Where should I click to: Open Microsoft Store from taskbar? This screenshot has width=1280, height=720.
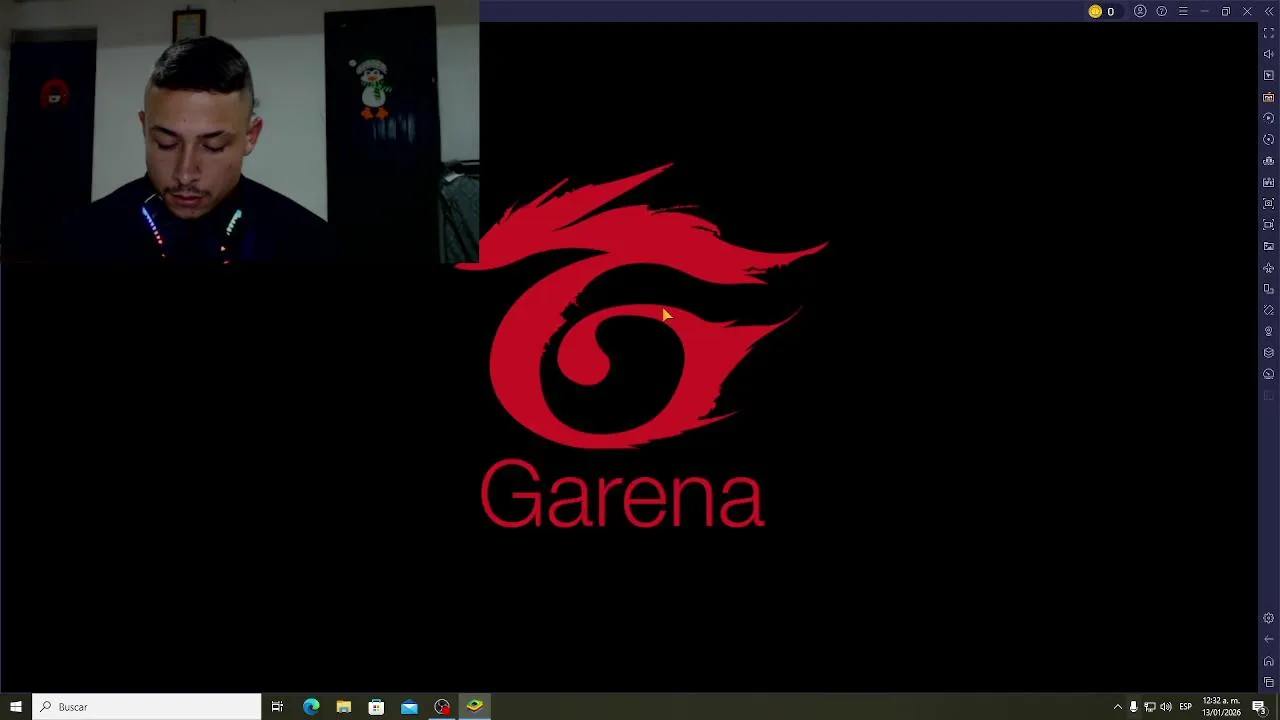tap(376, 707)
